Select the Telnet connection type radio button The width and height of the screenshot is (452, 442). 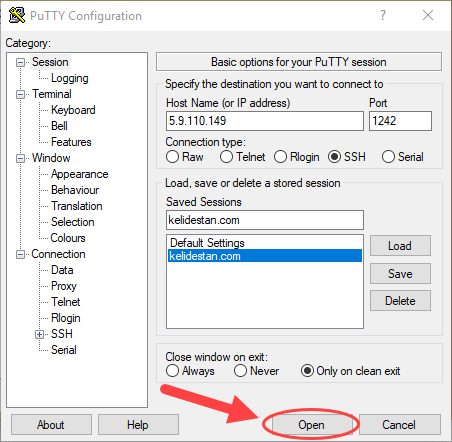(226, 157)
